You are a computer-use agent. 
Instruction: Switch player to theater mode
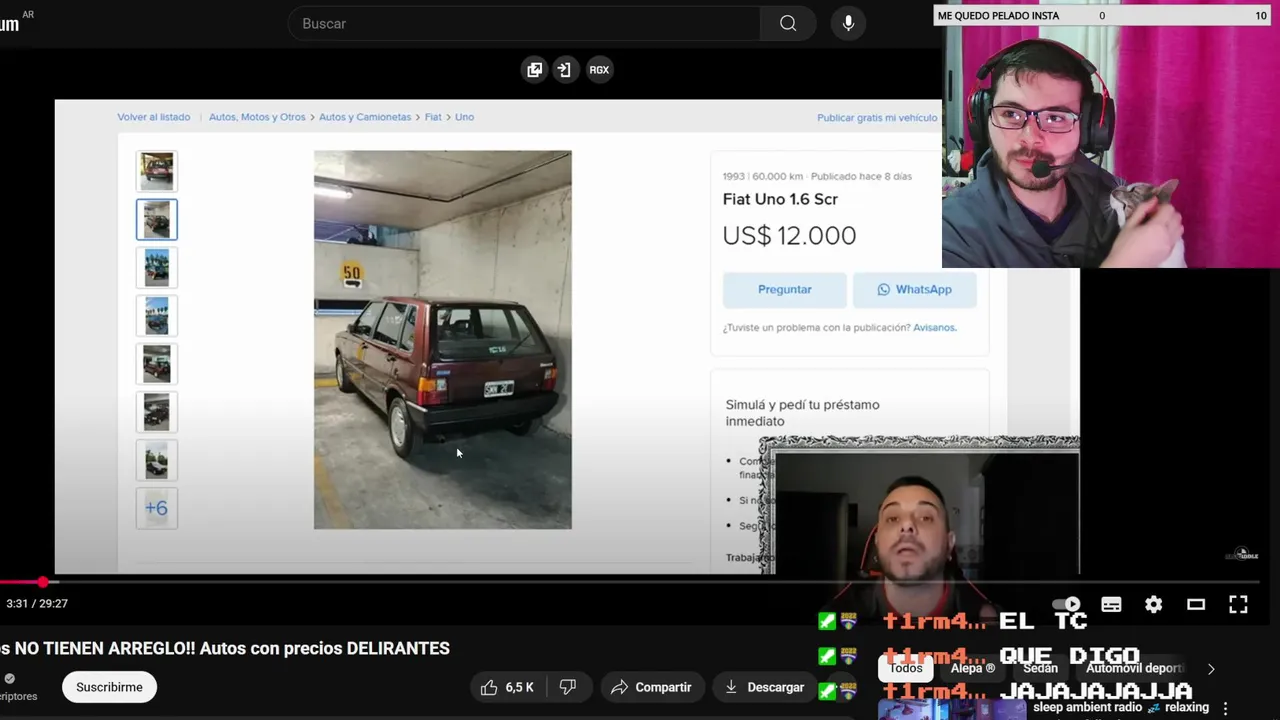(1196, 604)
